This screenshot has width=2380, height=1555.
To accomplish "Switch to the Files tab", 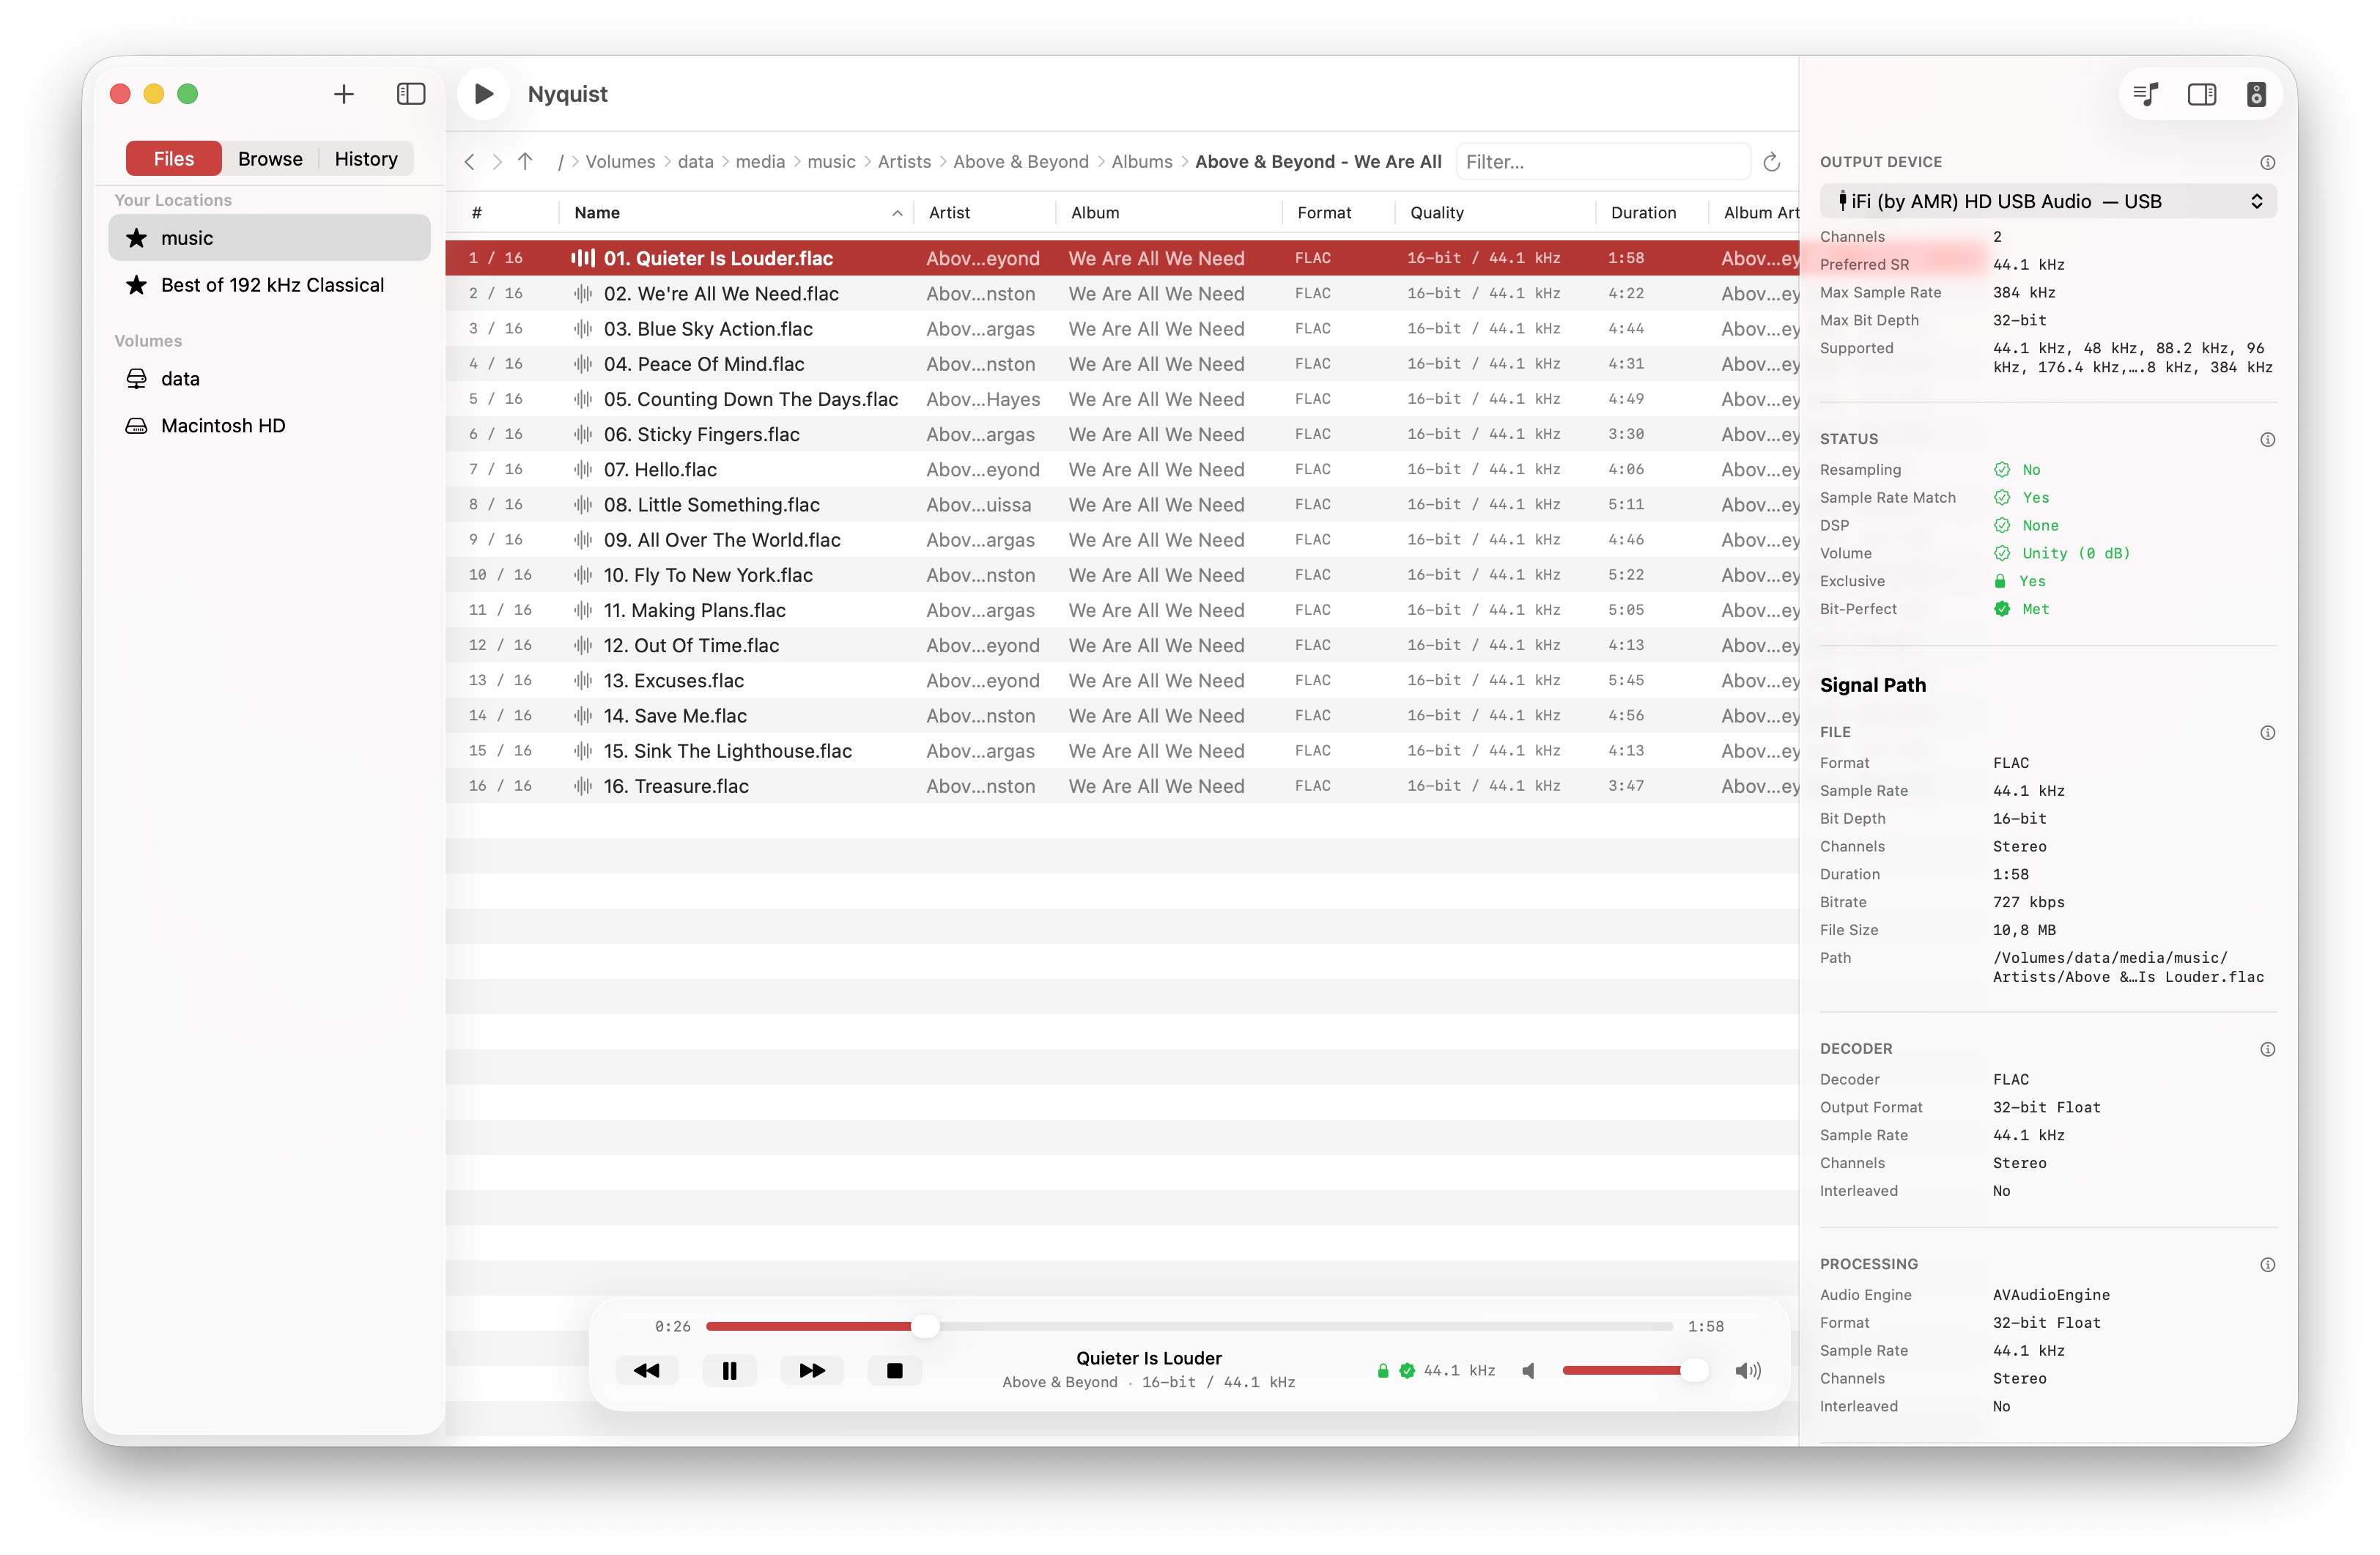I will [x=174, y=159].
